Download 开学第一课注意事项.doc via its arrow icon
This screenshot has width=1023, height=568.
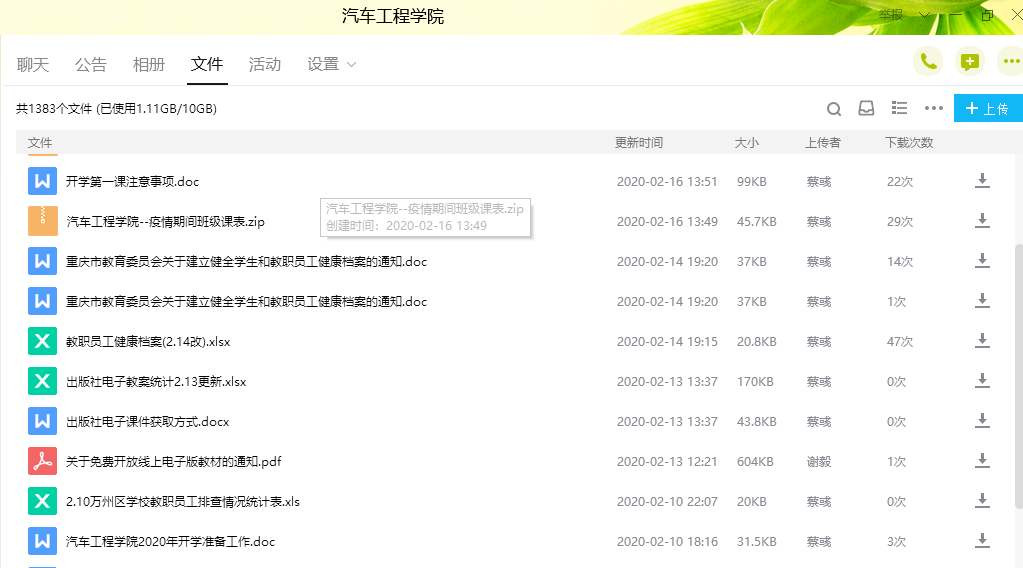[982, 181]
